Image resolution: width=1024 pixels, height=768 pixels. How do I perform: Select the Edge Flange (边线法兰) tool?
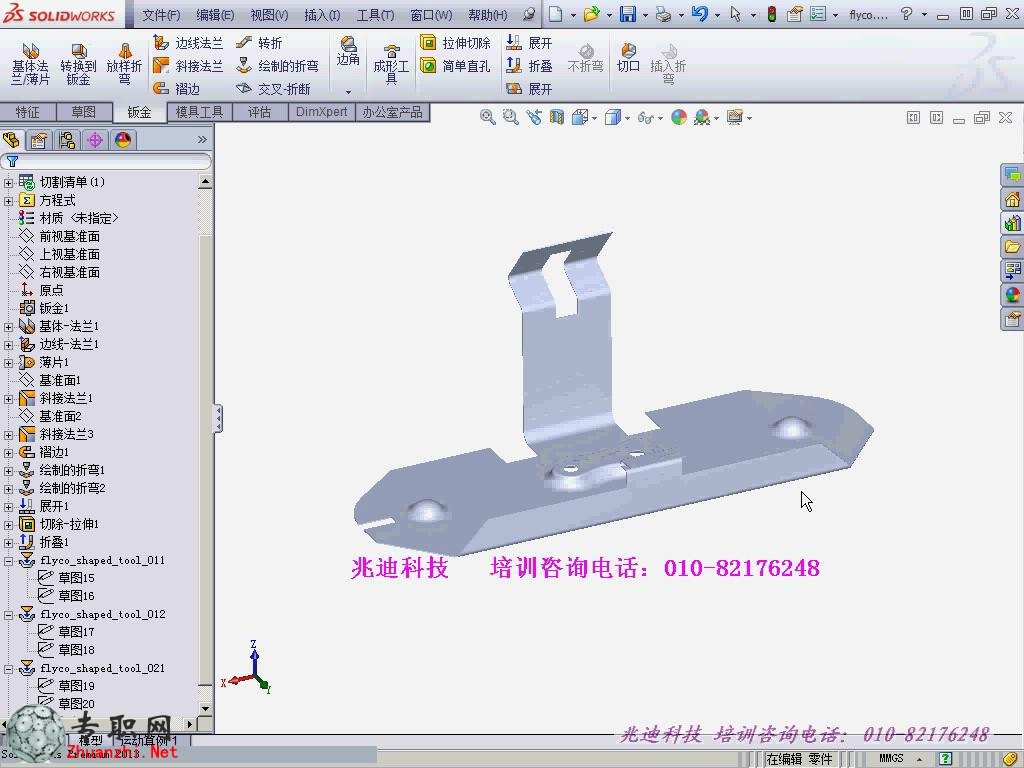[188, 43]
